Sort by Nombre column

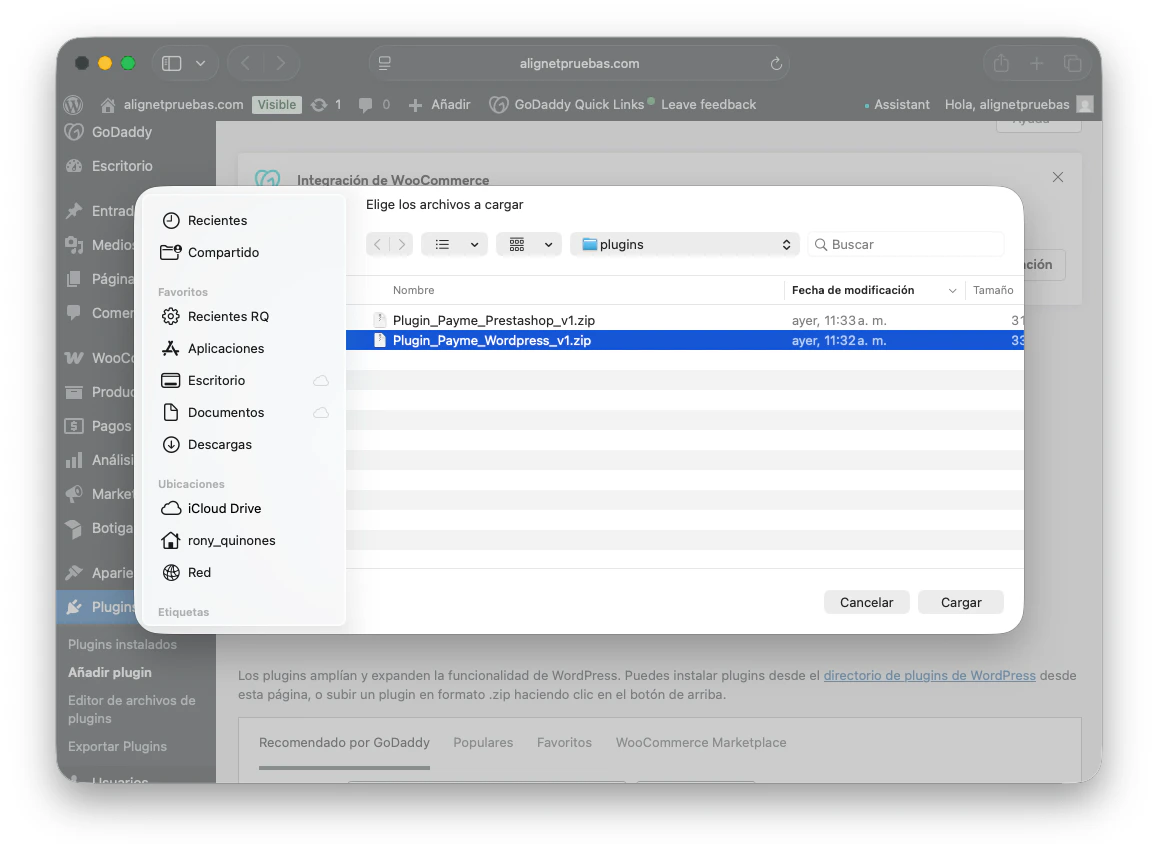413,290
